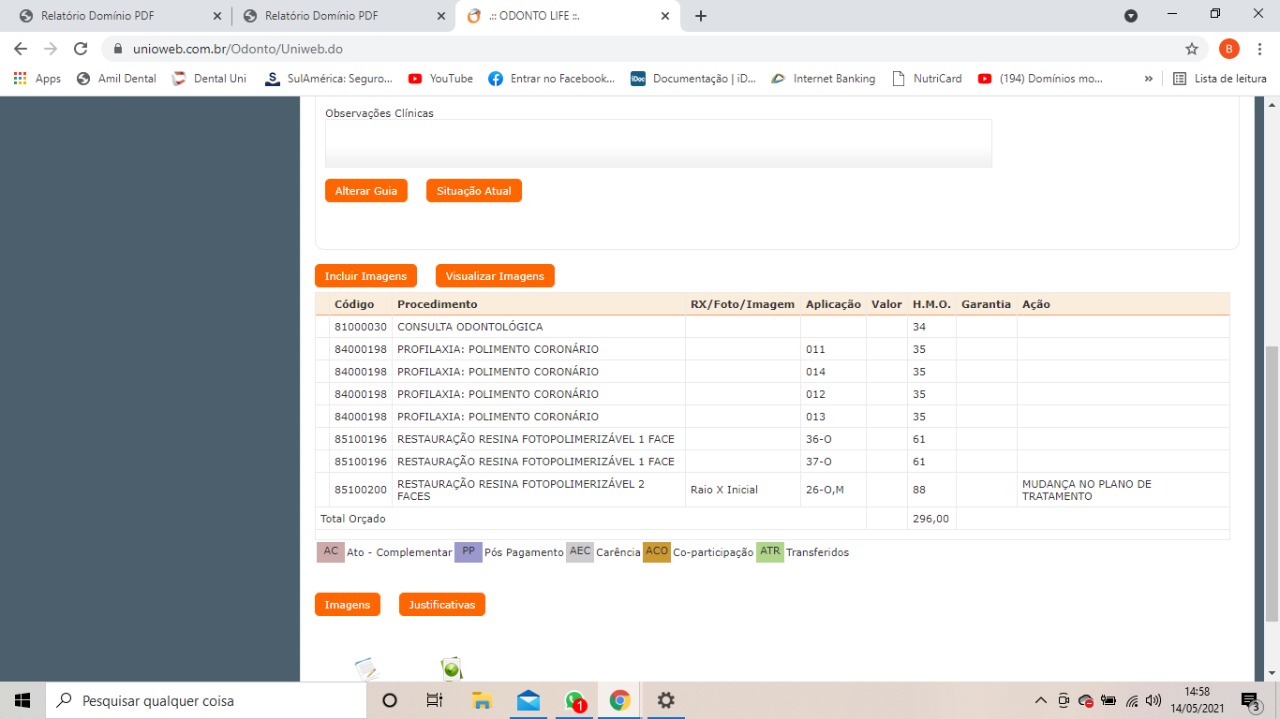Open the Justificativas button
The height and width of the screenshot is (719, 1280).
[x=441, y=605]
